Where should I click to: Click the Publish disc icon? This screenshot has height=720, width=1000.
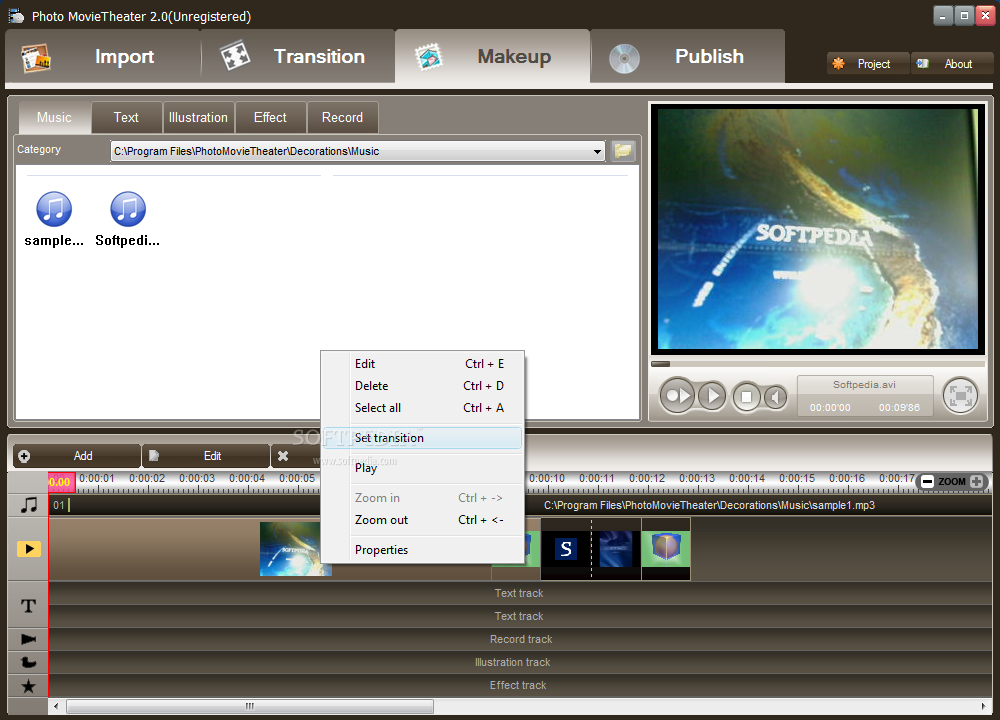tap(624, 59)
